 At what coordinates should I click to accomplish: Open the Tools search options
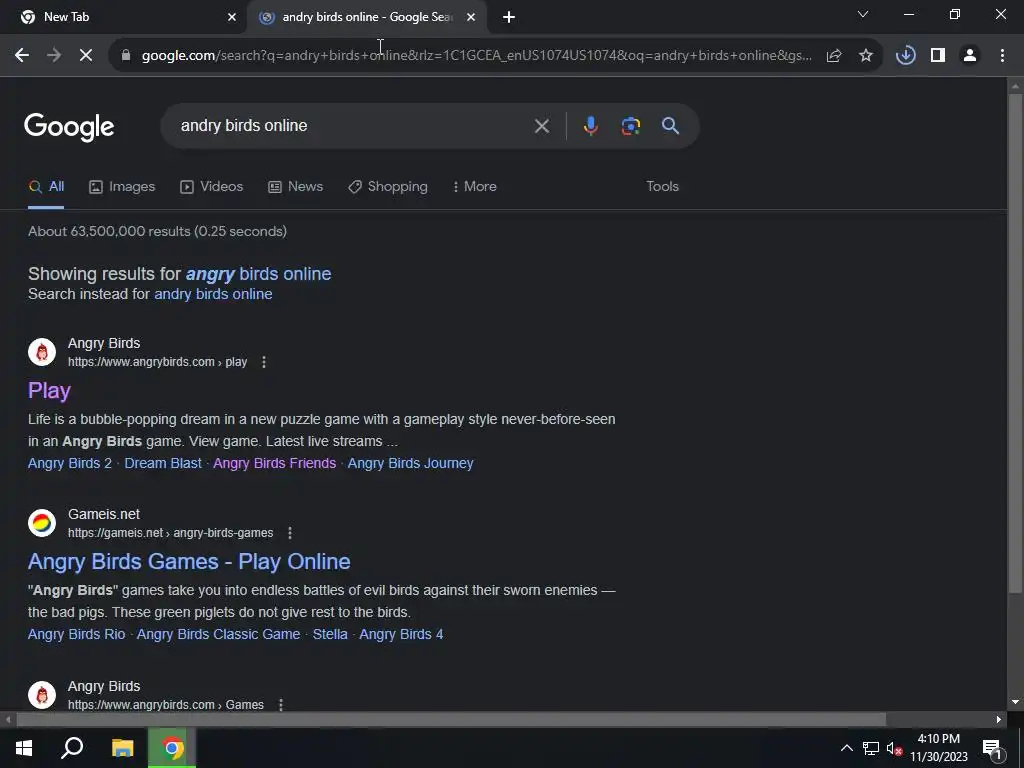662,187
